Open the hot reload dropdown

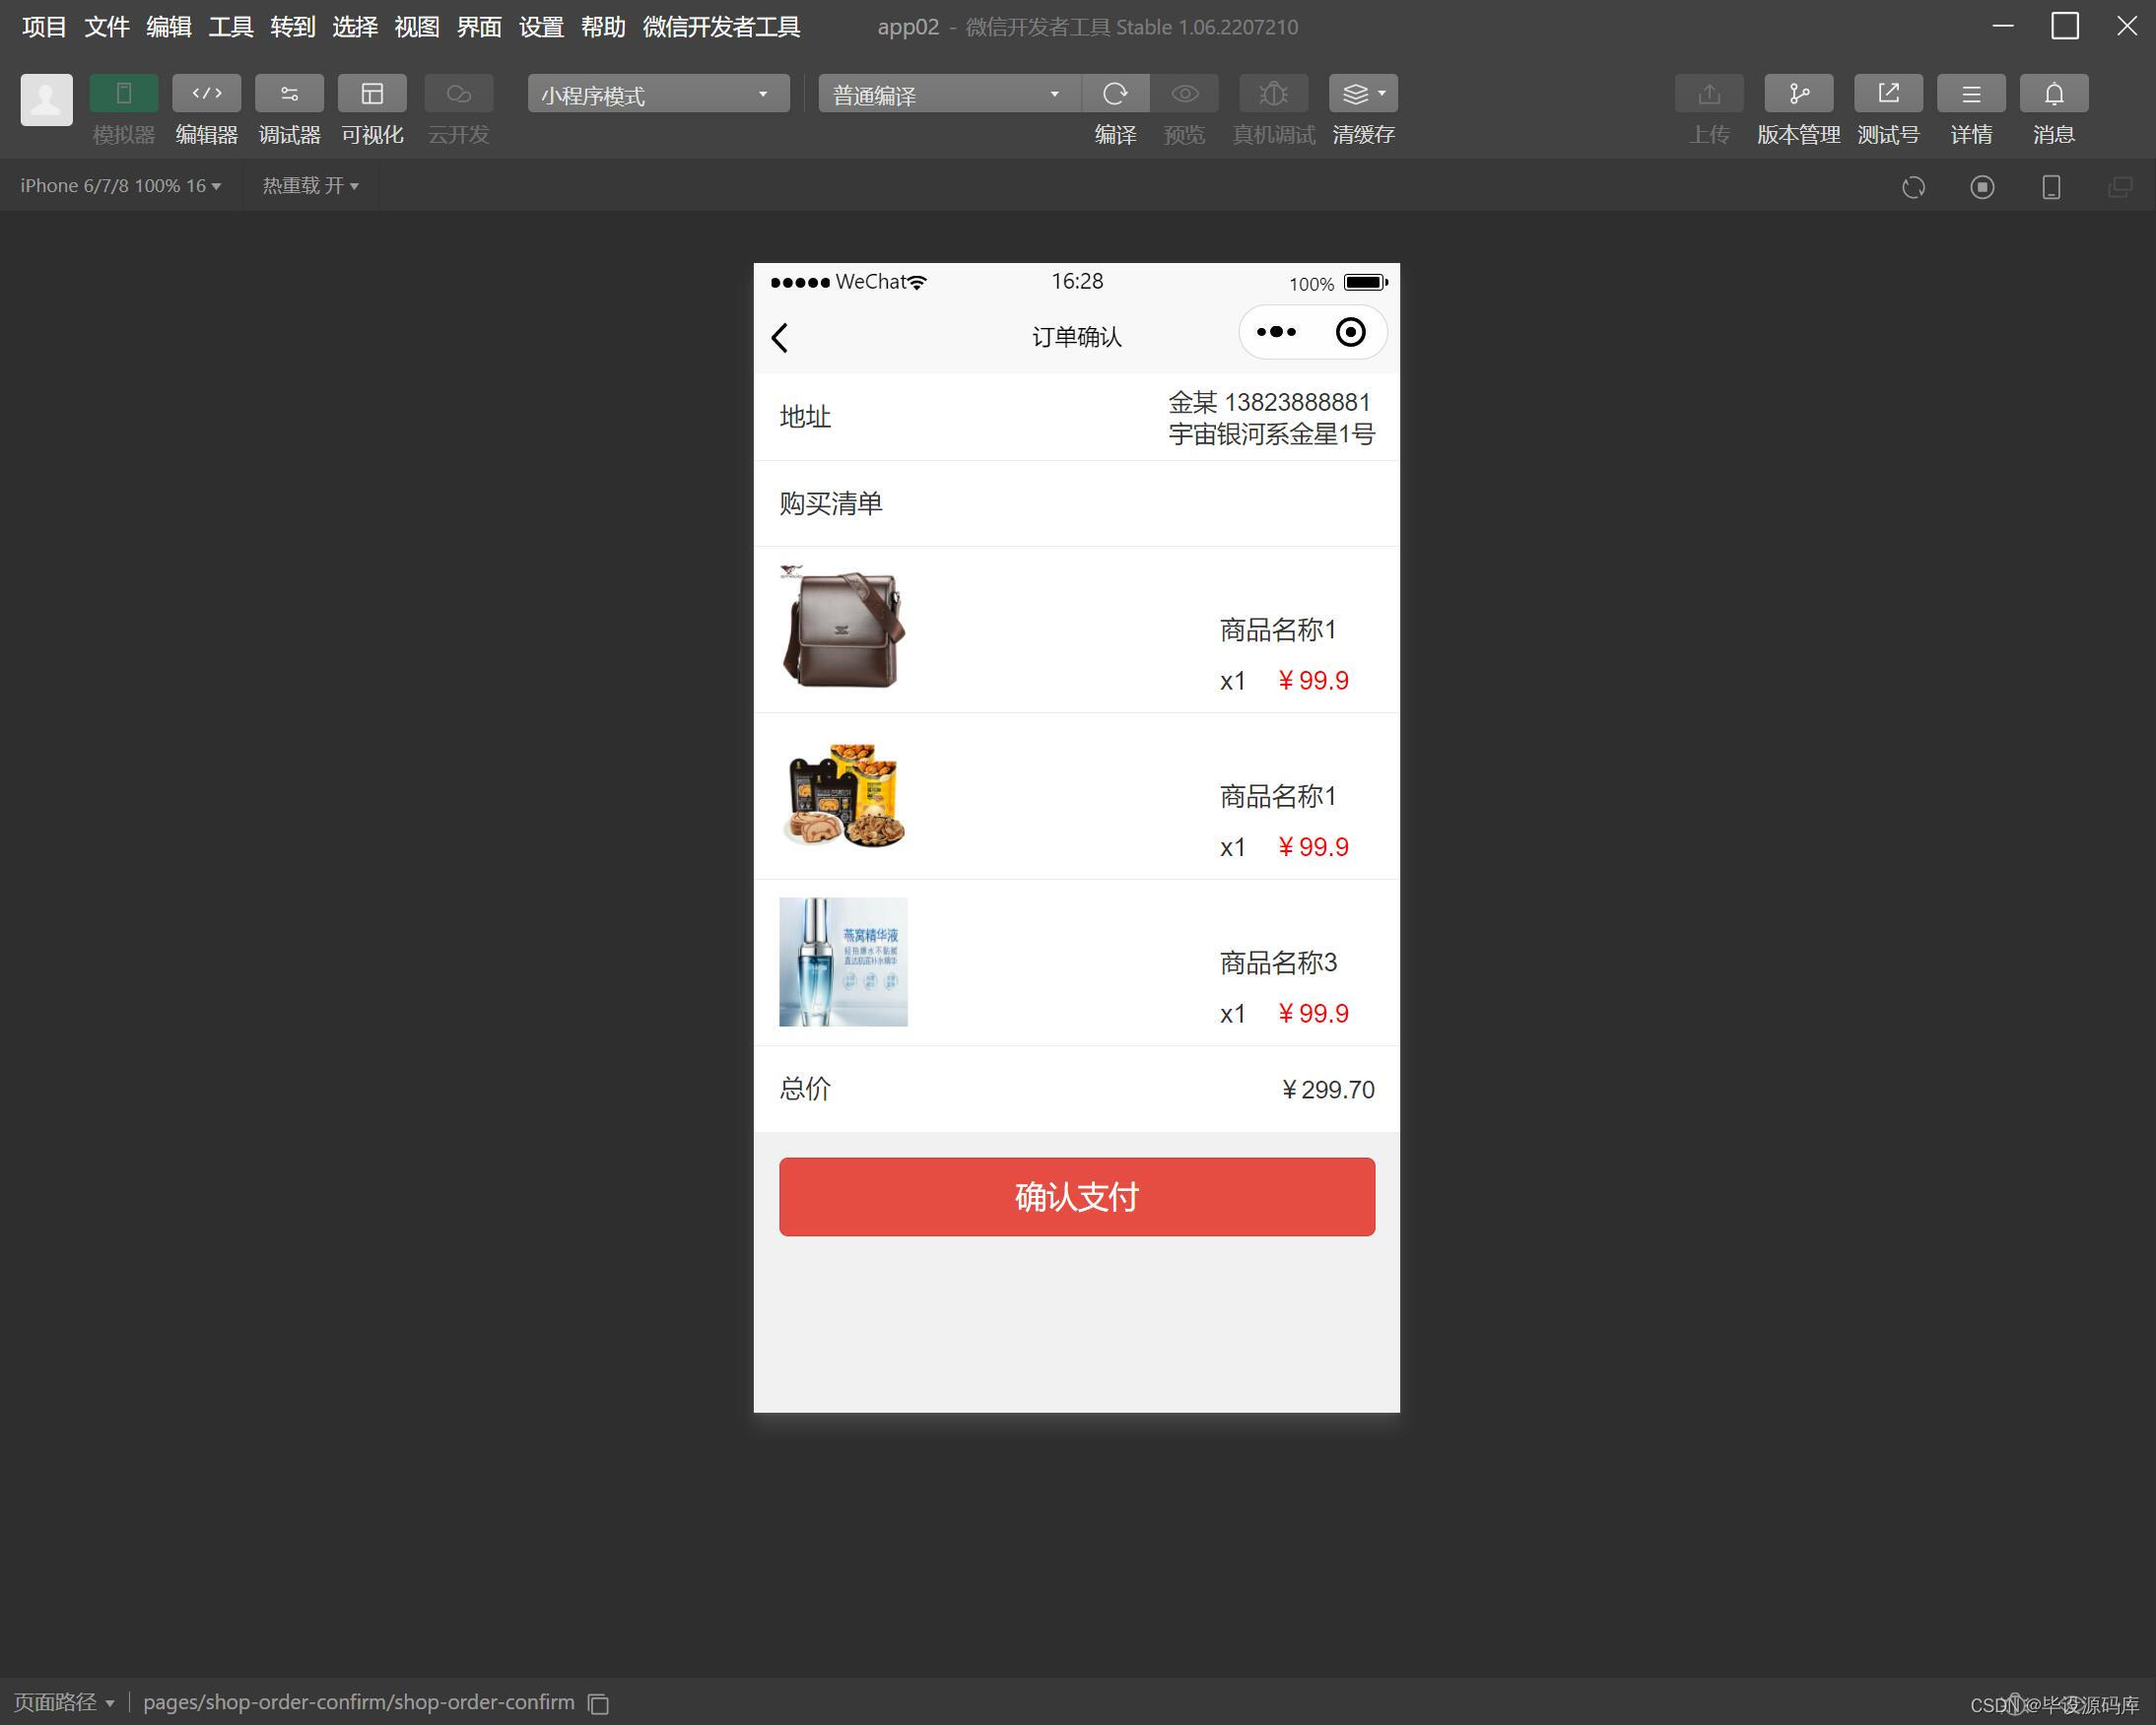click(x=310, y=186)
